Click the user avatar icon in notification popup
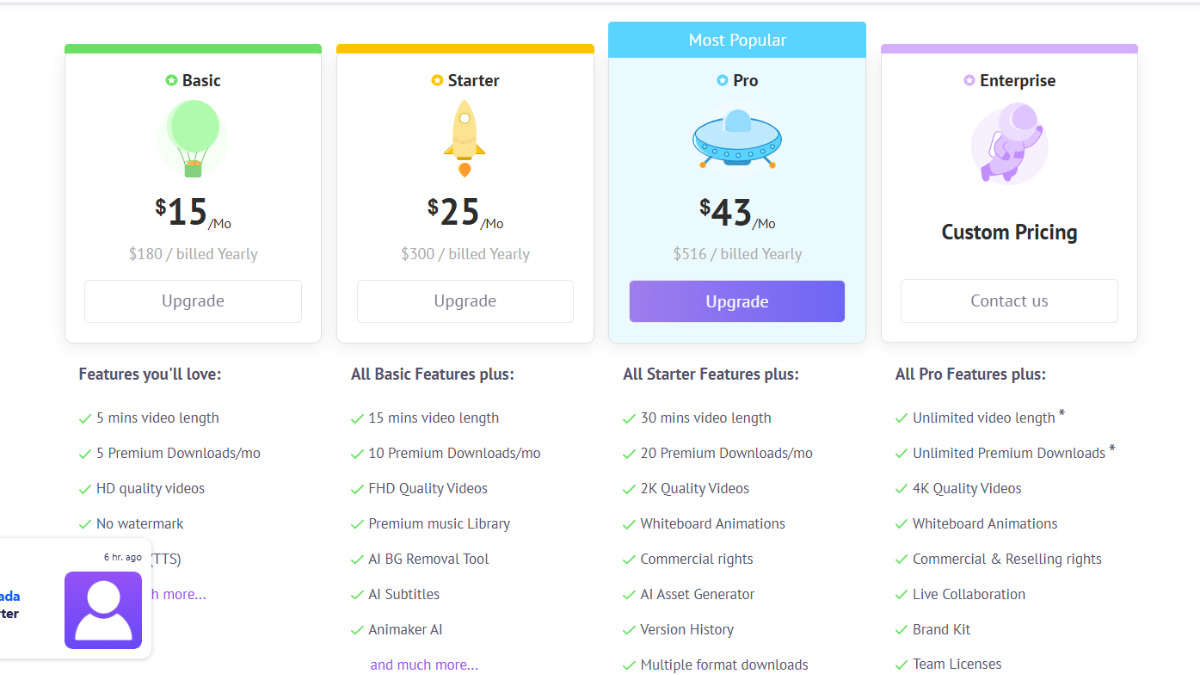 coord(103,610)
